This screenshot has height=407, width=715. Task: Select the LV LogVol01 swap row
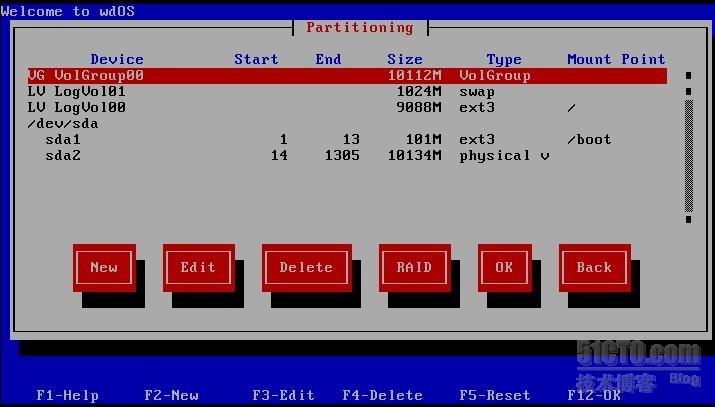[347, 92]
